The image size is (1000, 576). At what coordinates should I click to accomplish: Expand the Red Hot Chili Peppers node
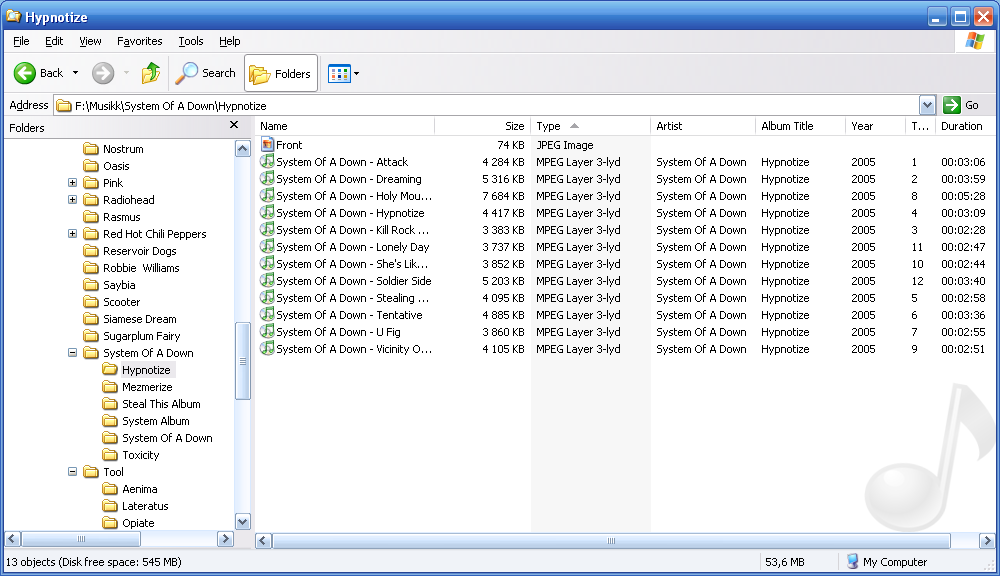click(72, 234)
